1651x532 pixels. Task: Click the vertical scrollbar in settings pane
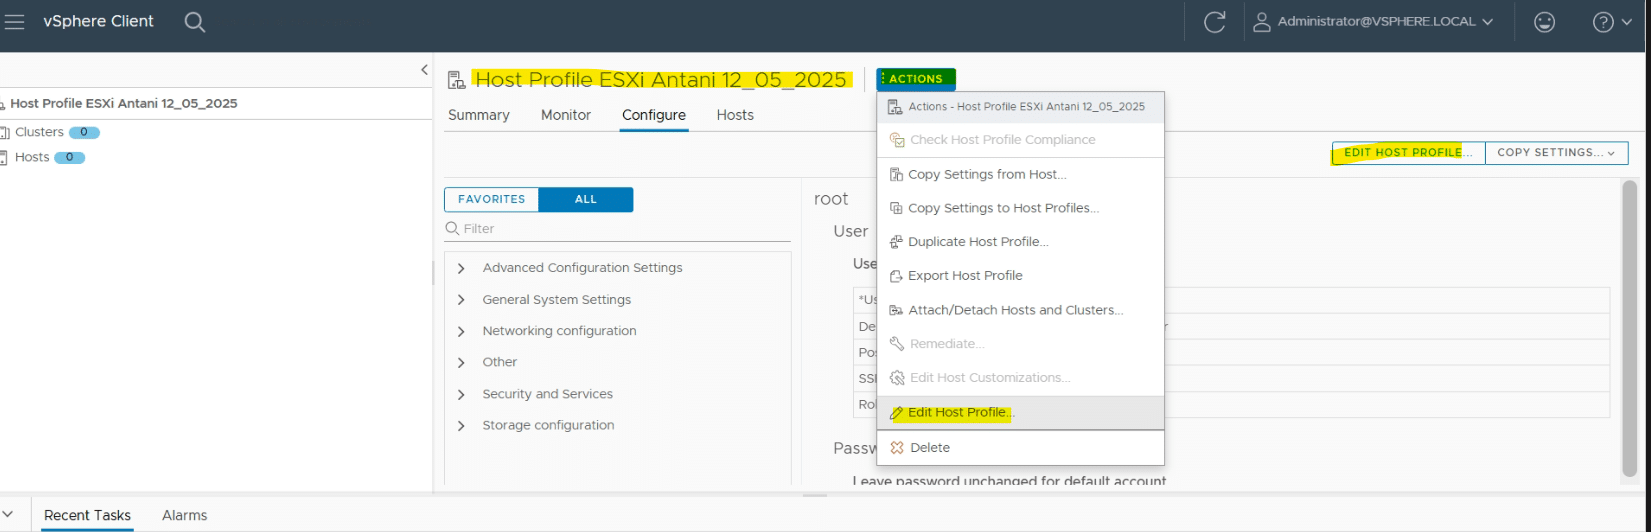pos(1630,328)
